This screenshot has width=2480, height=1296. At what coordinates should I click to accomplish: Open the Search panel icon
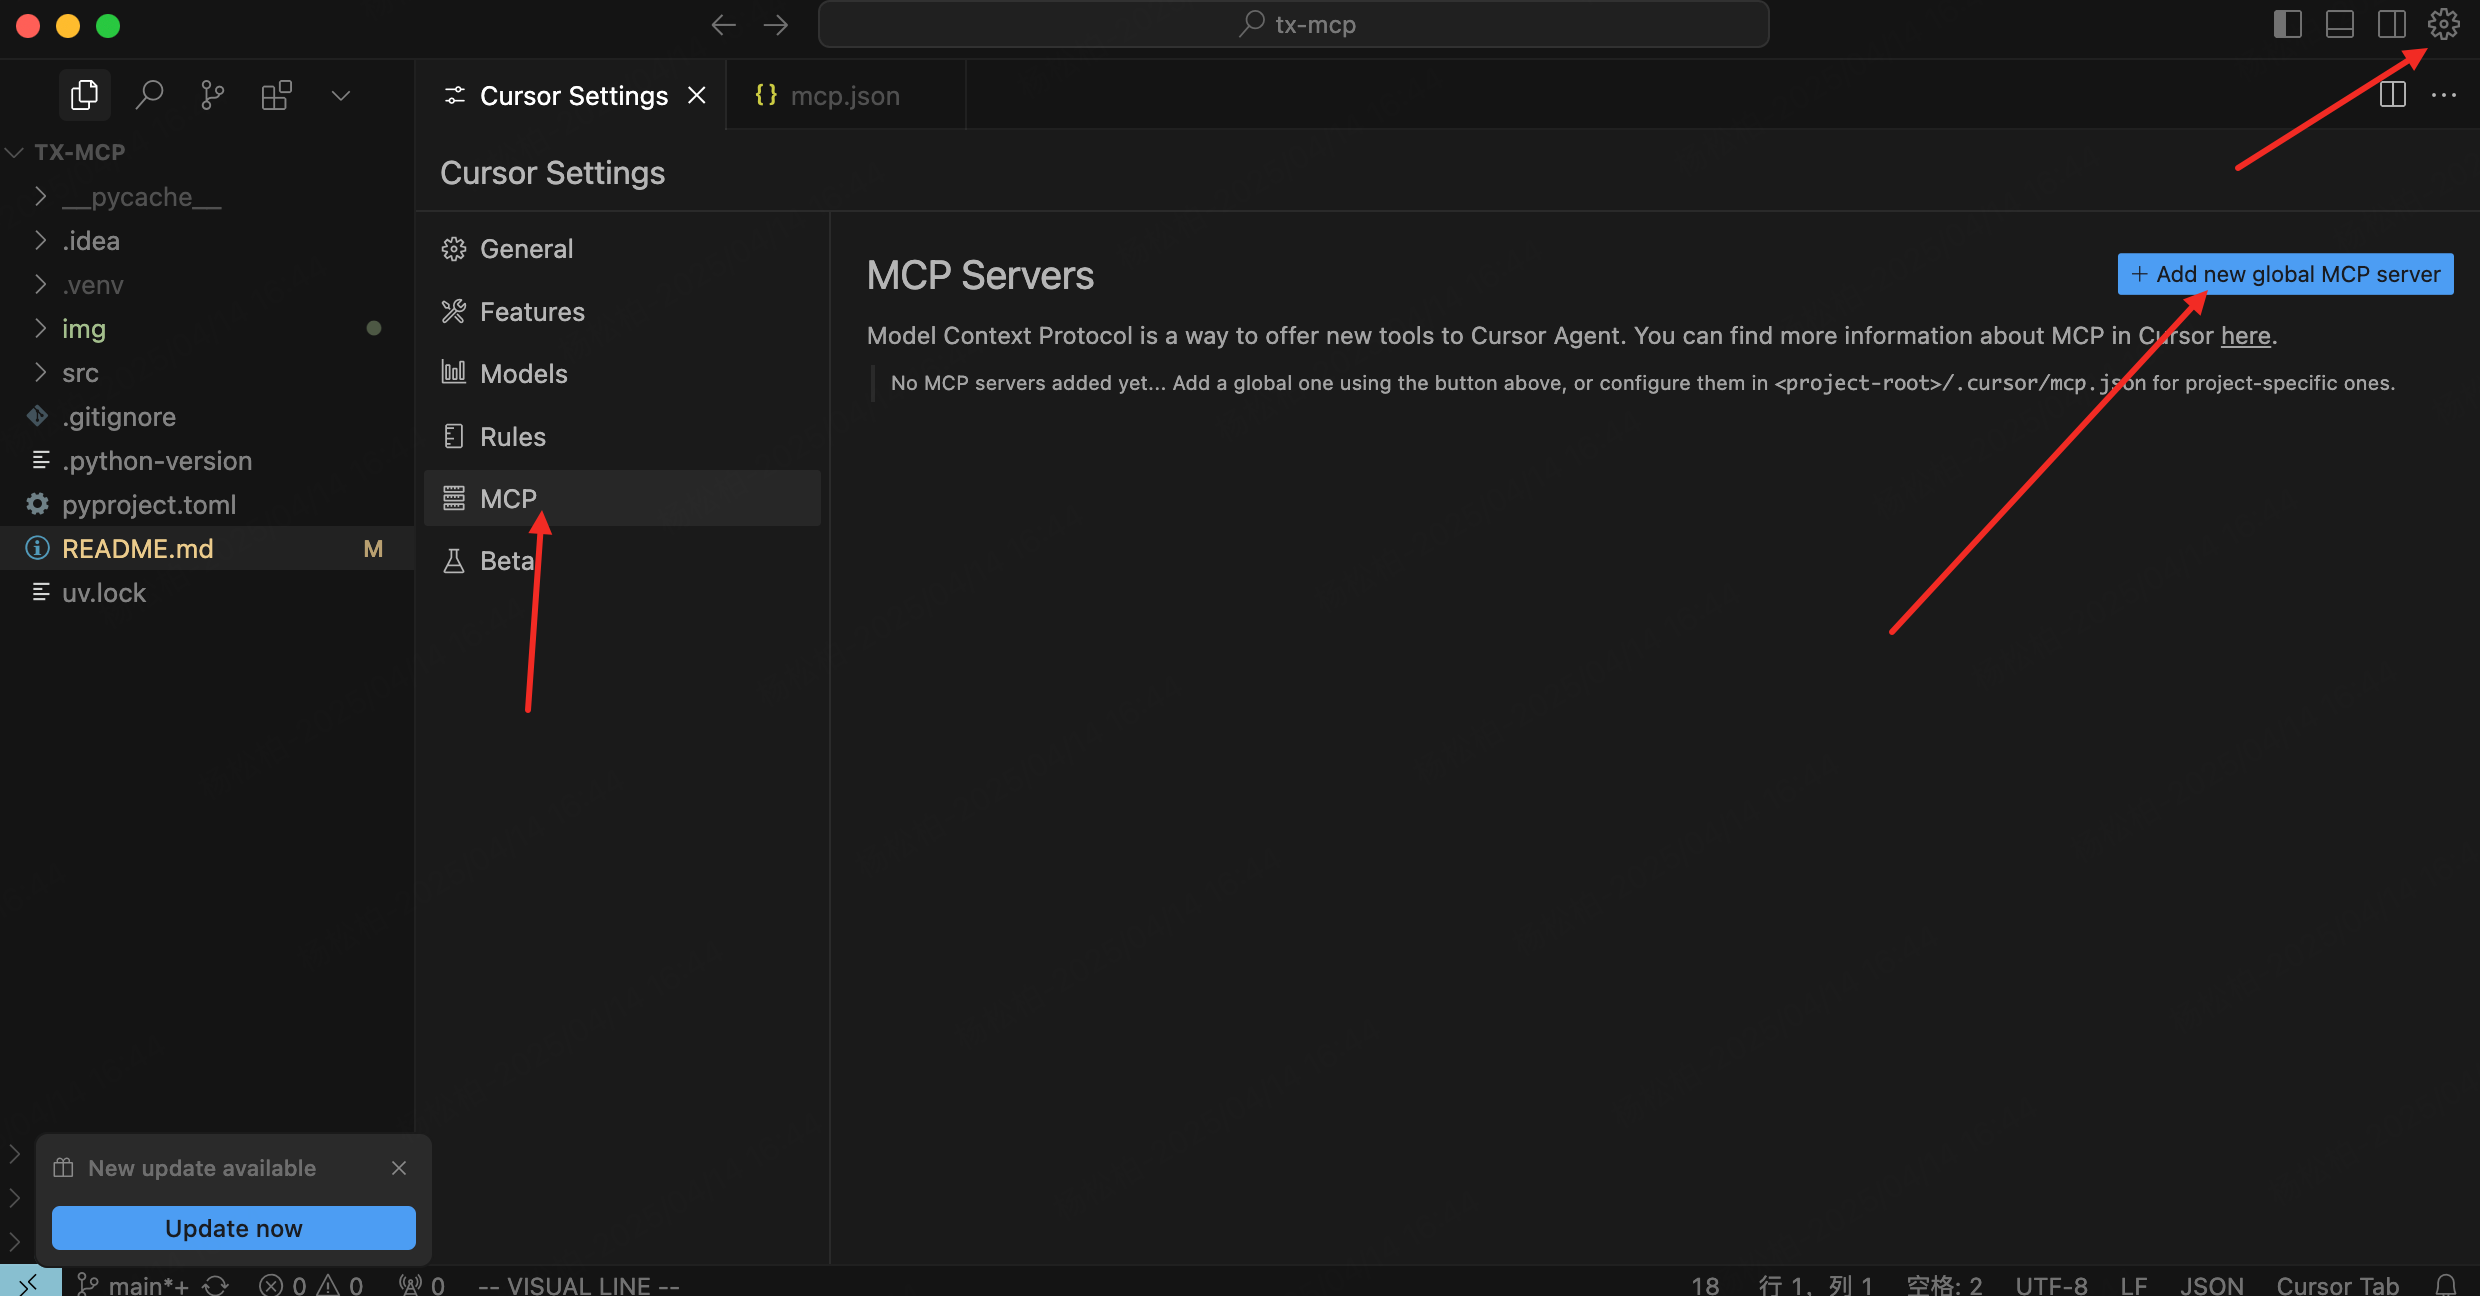coord(149,95)
